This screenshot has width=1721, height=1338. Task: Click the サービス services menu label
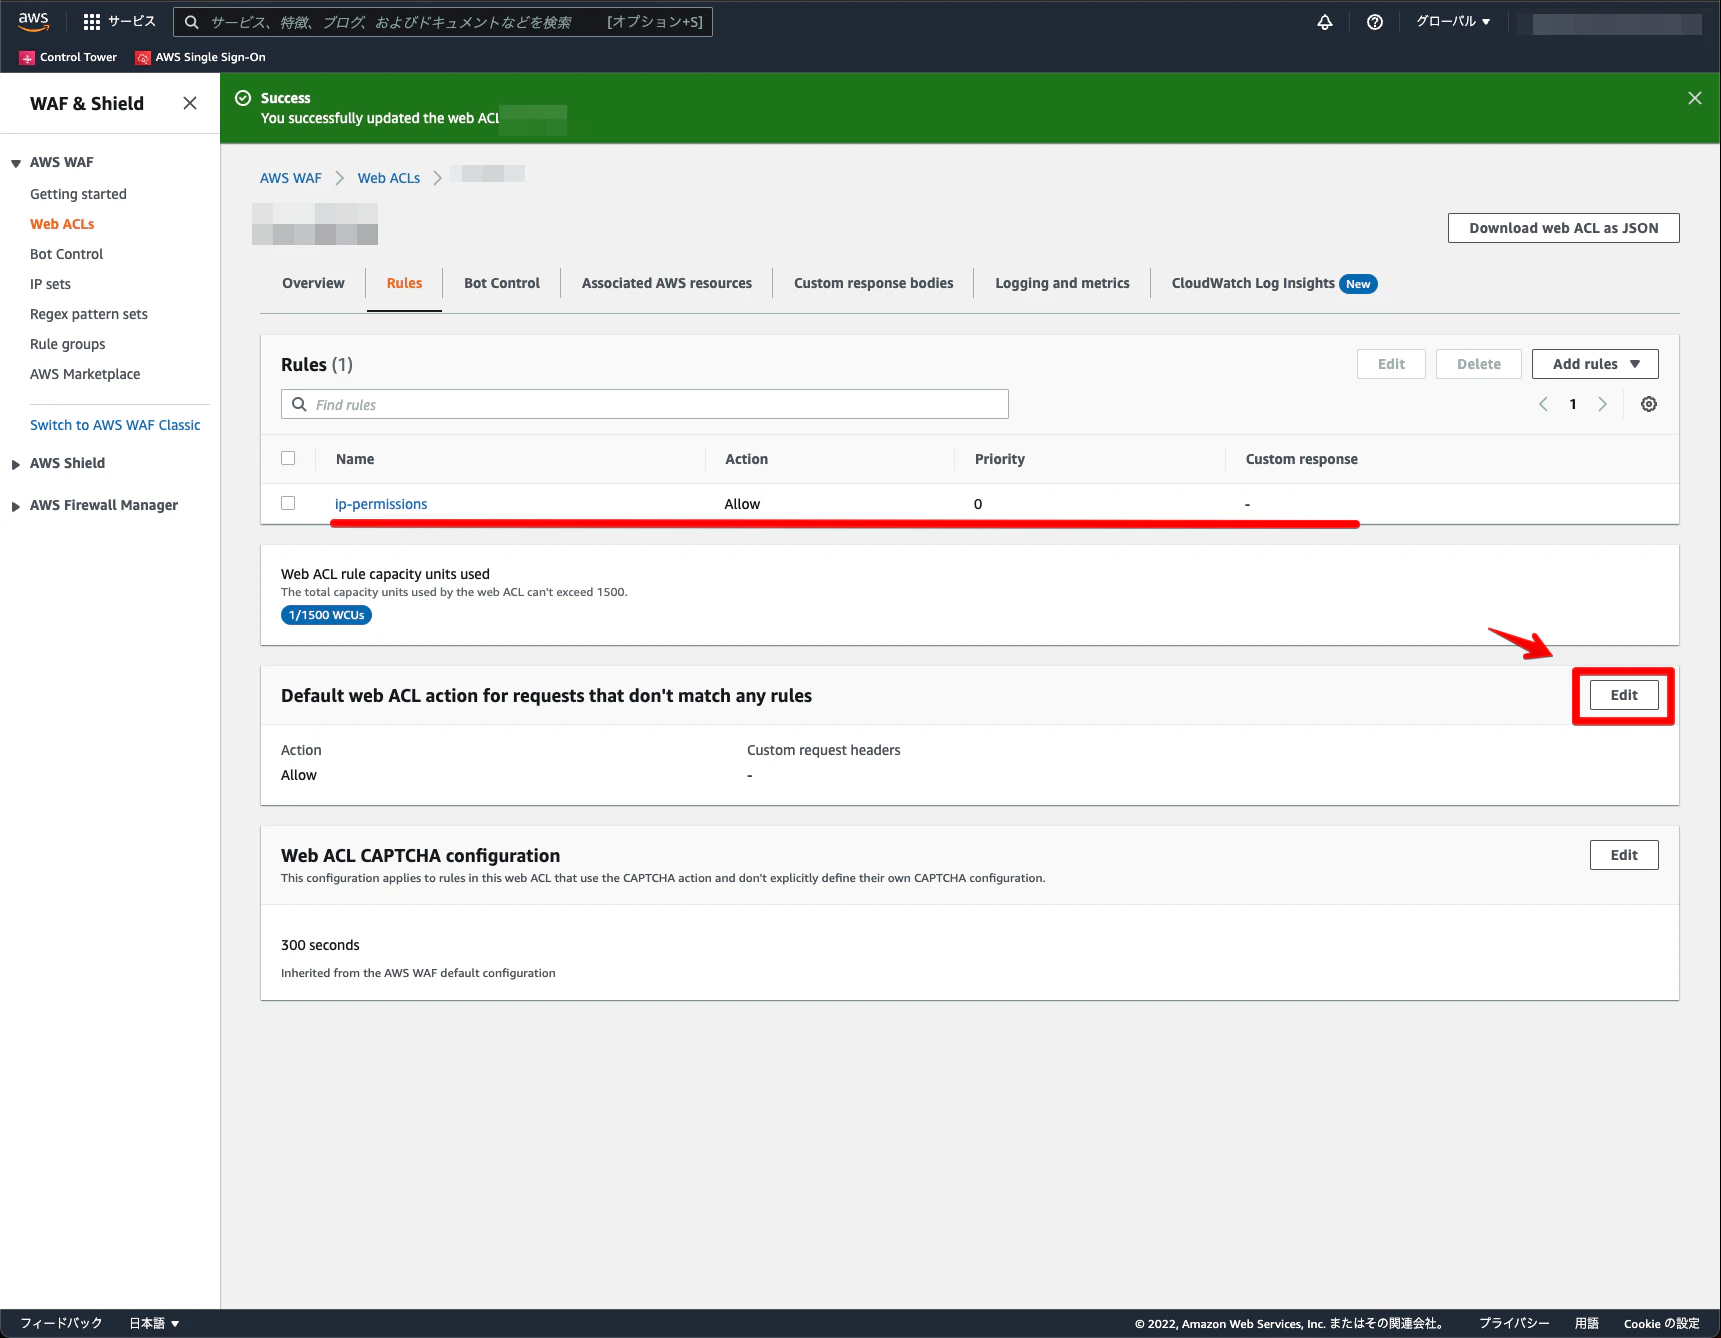click(132, 22)
